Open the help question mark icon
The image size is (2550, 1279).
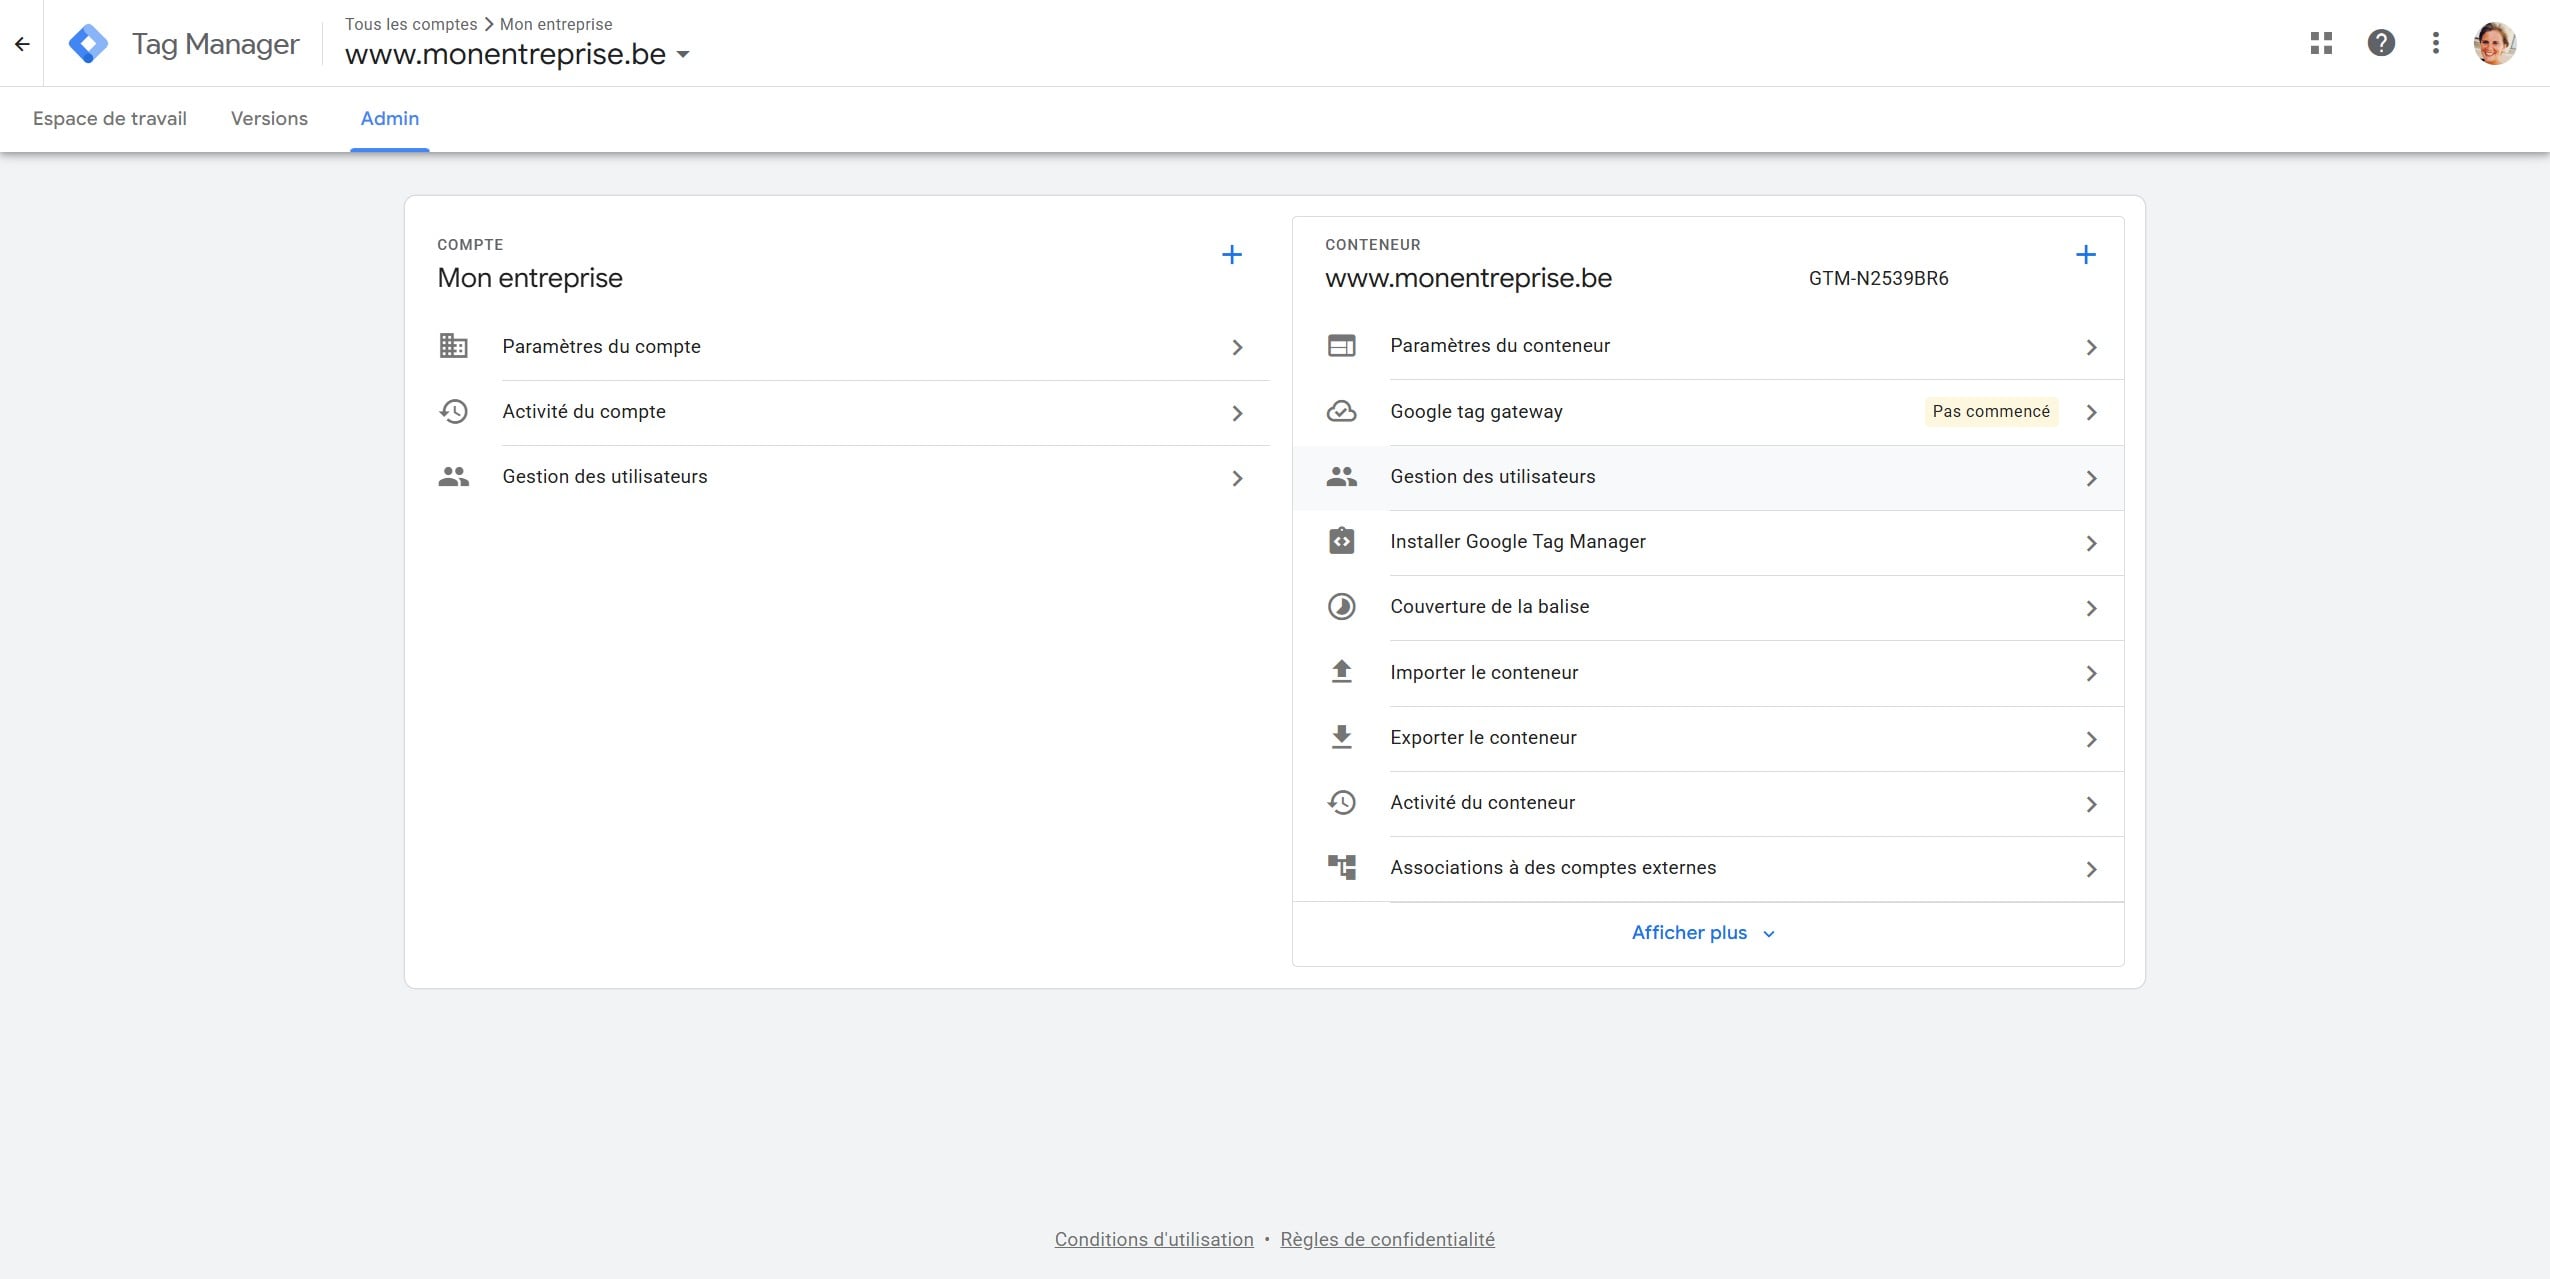point(2381,43)
